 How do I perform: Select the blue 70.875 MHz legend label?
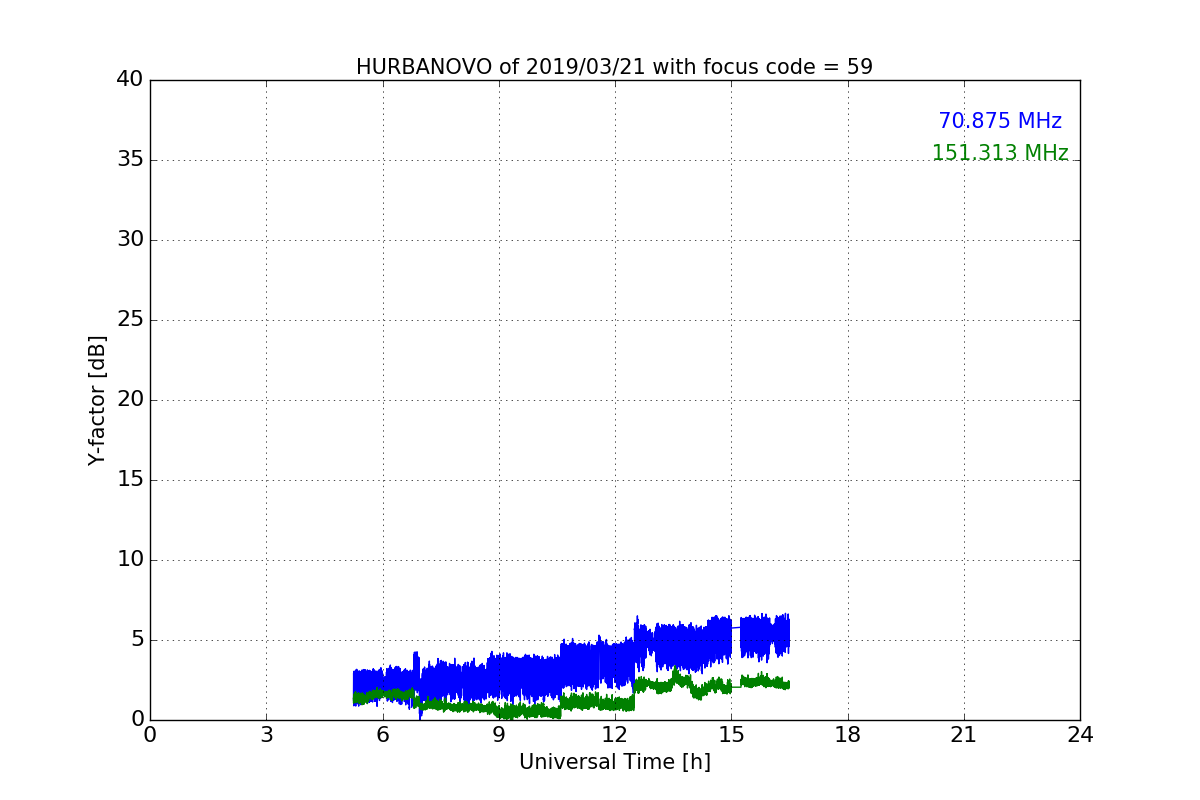coord(1000,121)
